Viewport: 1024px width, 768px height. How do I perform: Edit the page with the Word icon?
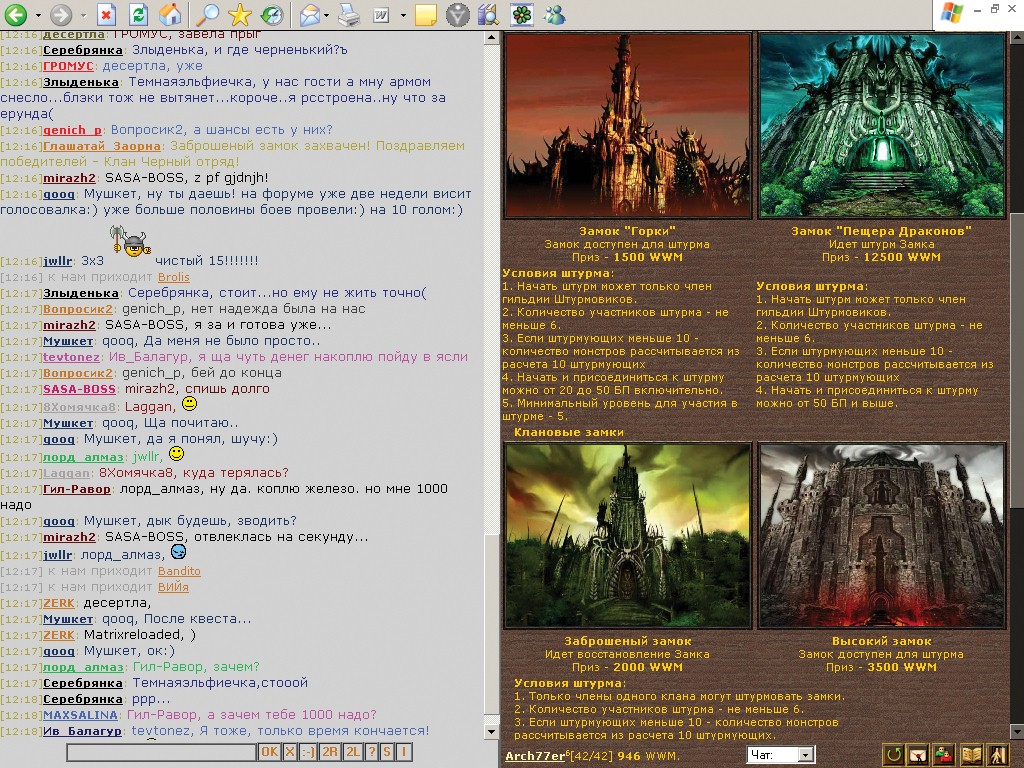381,14
